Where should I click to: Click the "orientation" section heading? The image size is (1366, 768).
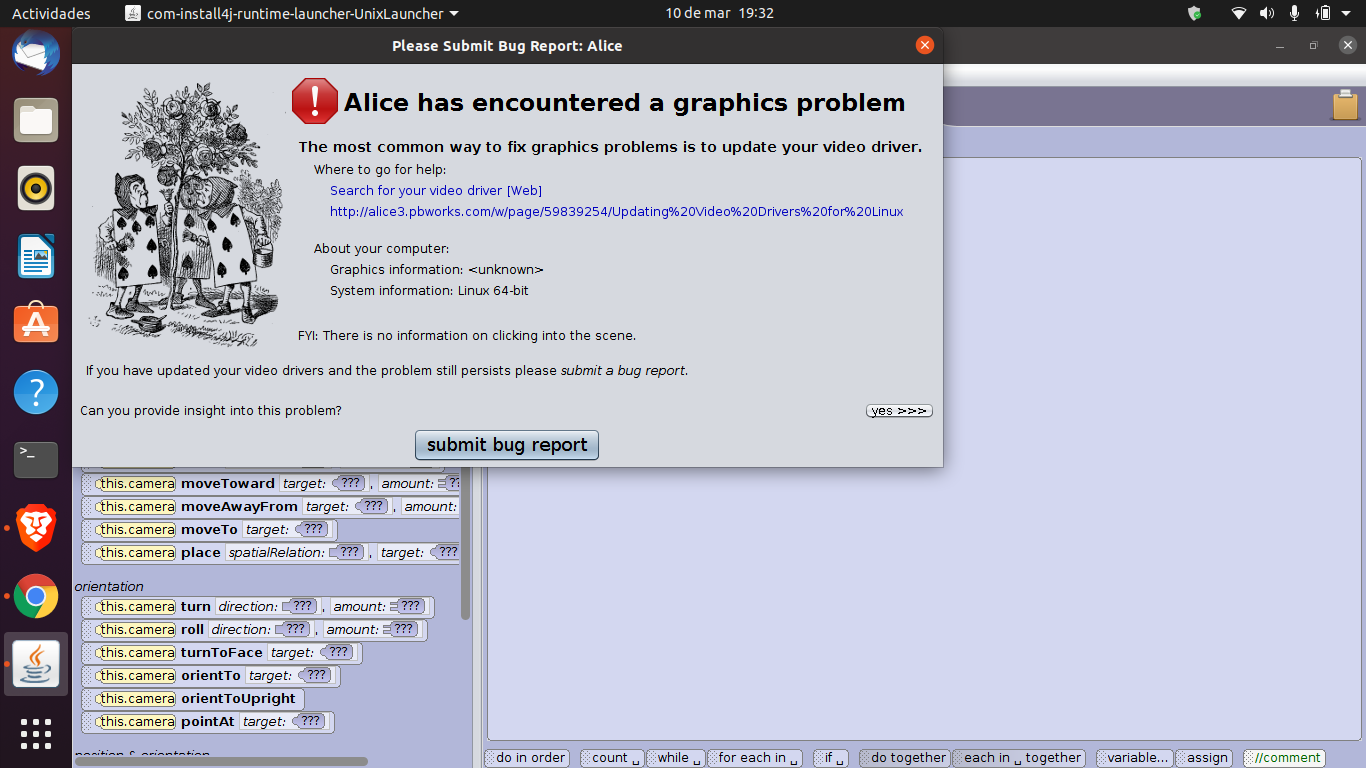click(109, 586)
